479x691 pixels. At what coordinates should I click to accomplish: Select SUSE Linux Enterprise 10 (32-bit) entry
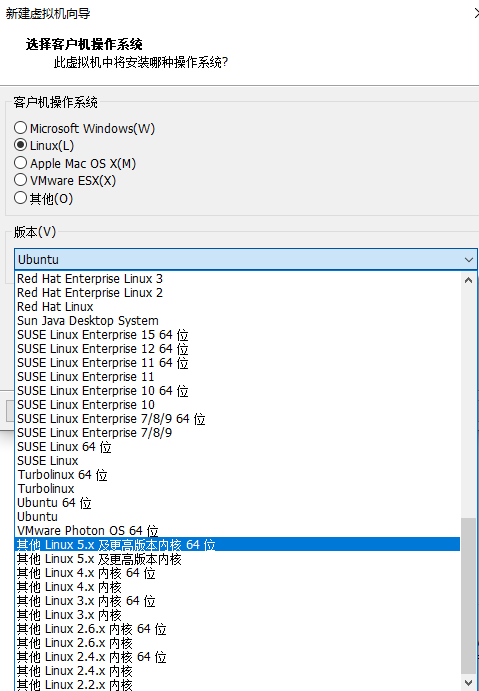(237, 405)
